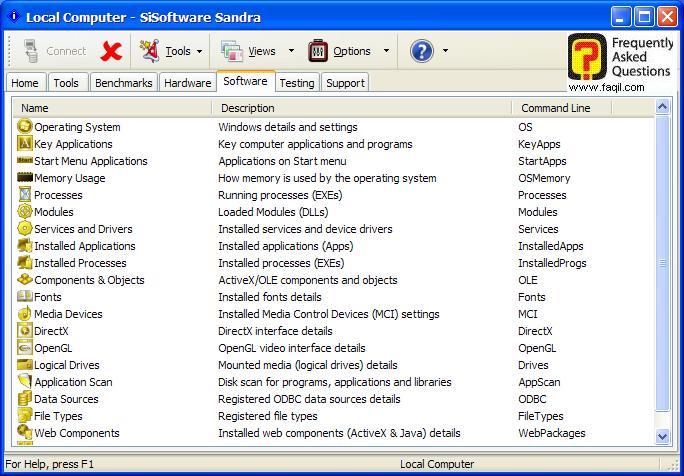The height and width of the screenshot is (476, 684).
Task: Click the Views toolbar button
Action: click(248, 51)
